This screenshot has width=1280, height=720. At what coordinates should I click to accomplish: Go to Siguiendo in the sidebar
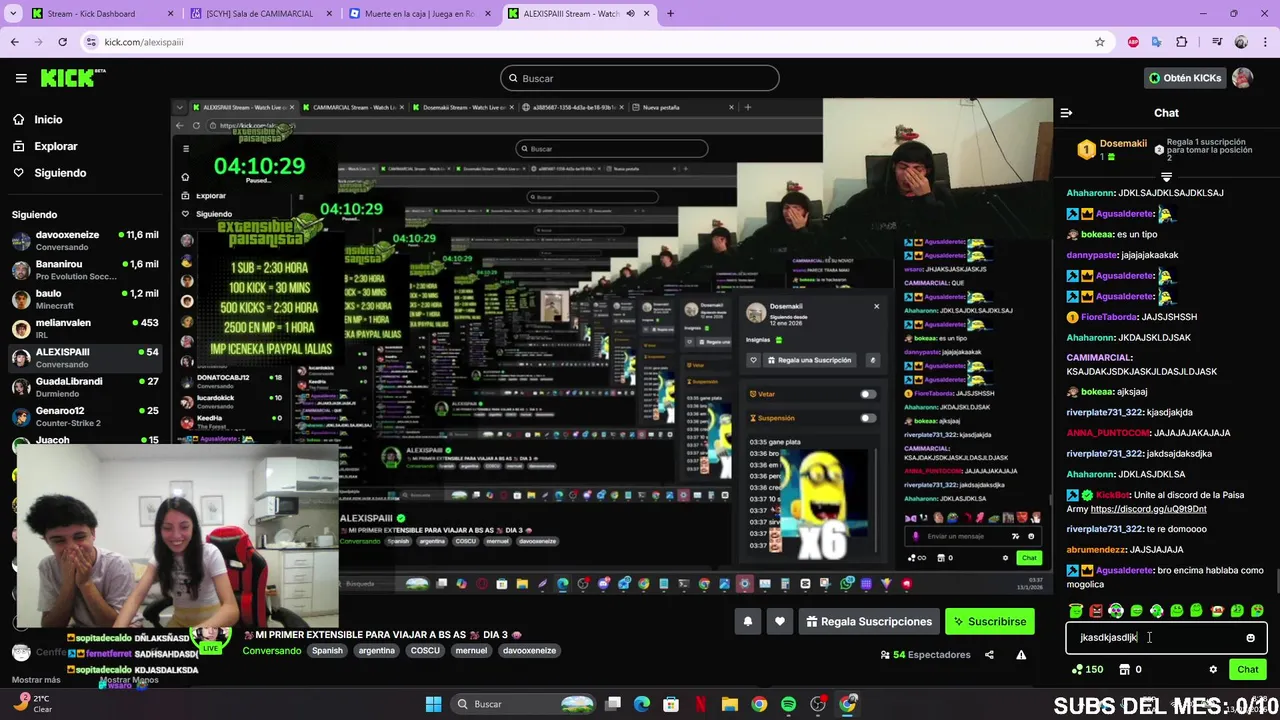49,173
